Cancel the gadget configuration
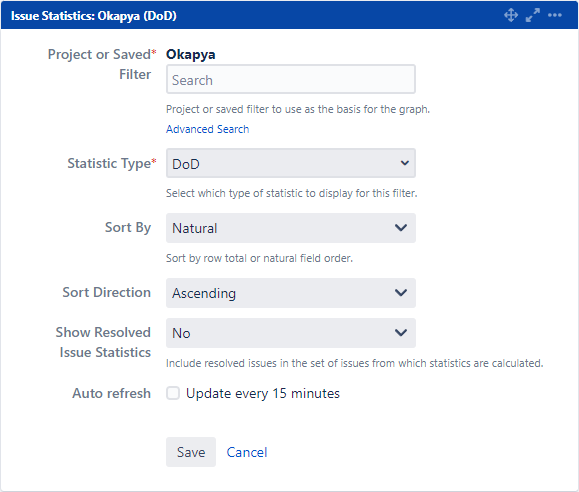 pyautogui.click(x=247, y=452)
